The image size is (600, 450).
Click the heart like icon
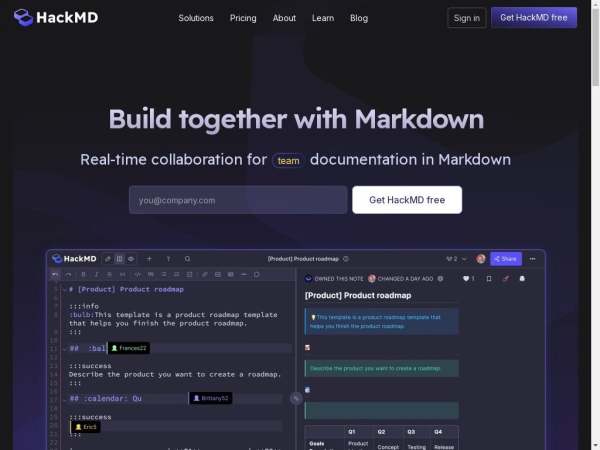point(466,279)
